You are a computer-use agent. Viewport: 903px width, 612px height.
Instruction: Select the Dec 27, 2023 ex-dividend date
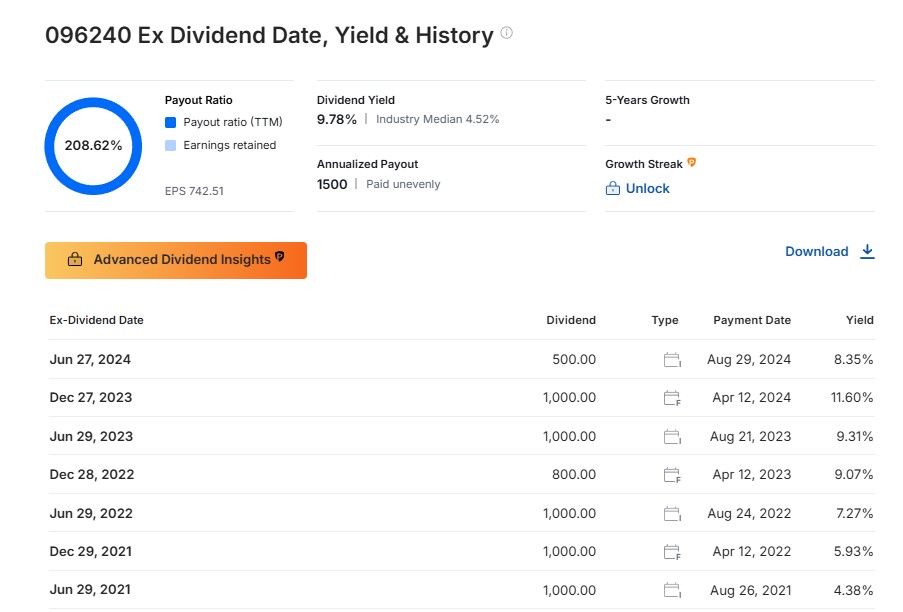click(90, 397)
